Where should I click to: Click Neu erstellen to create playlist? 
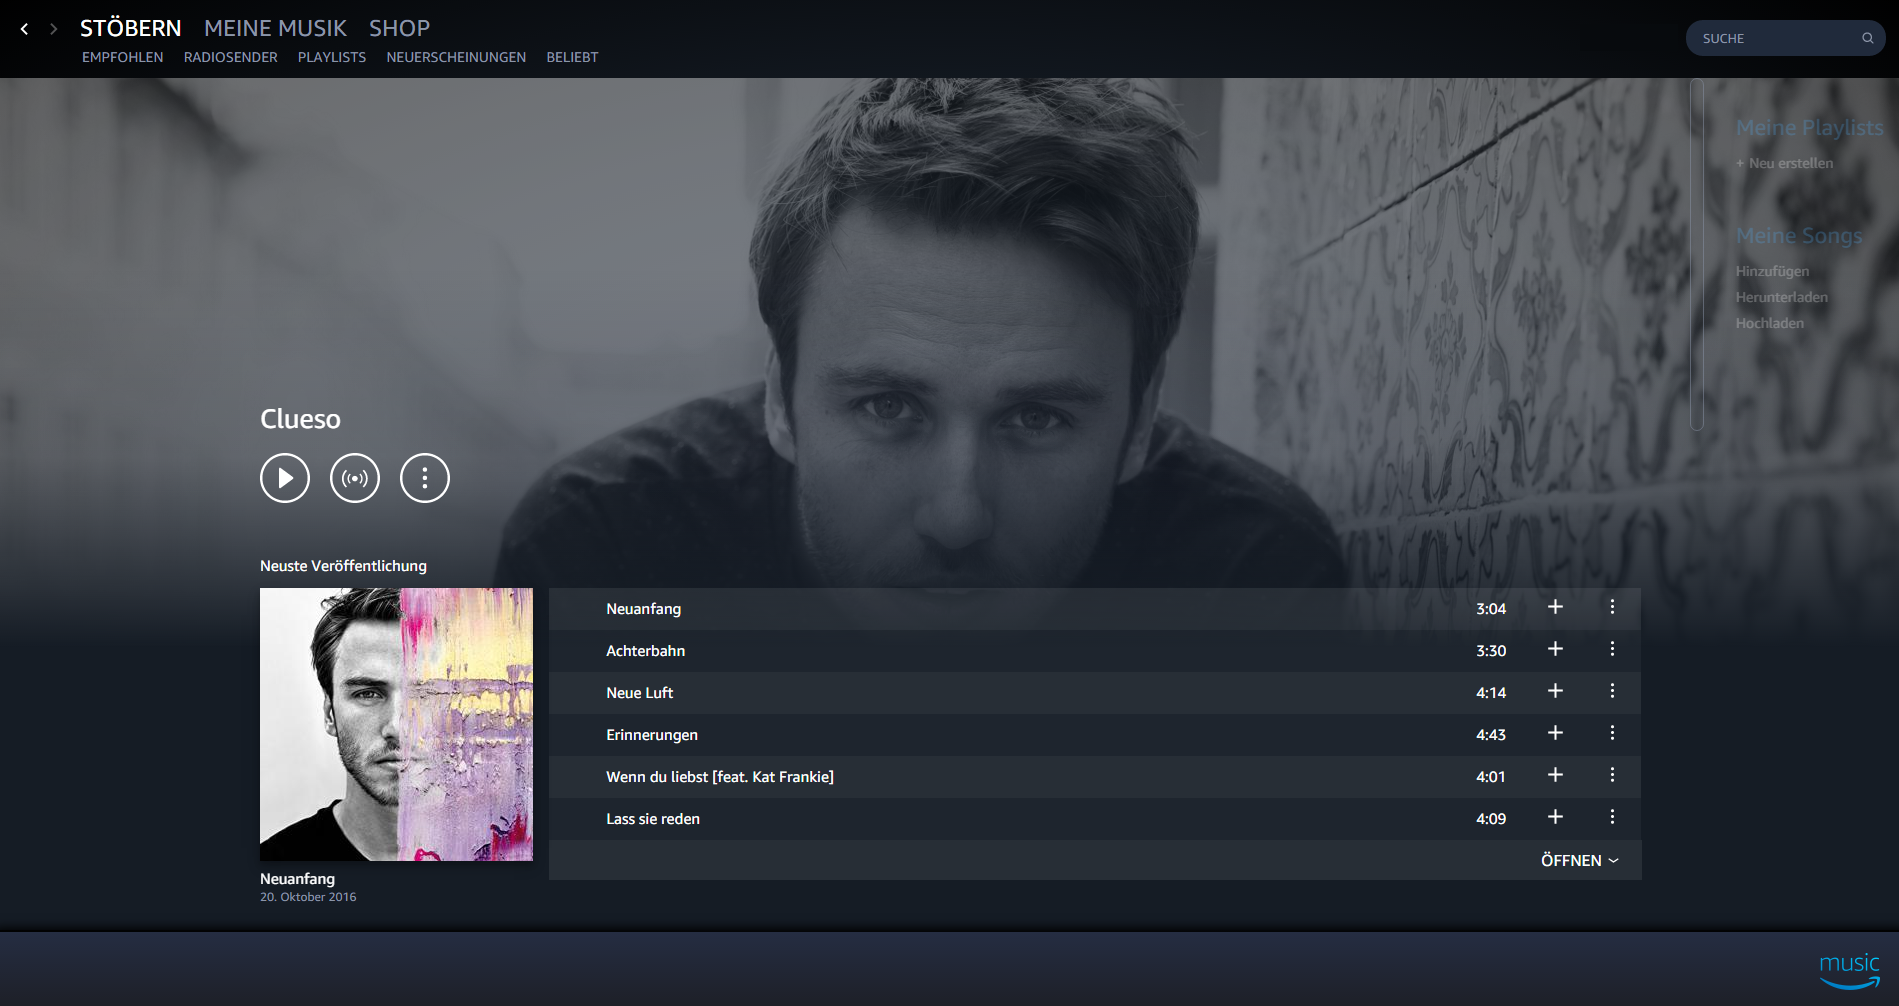point(1789,163)
